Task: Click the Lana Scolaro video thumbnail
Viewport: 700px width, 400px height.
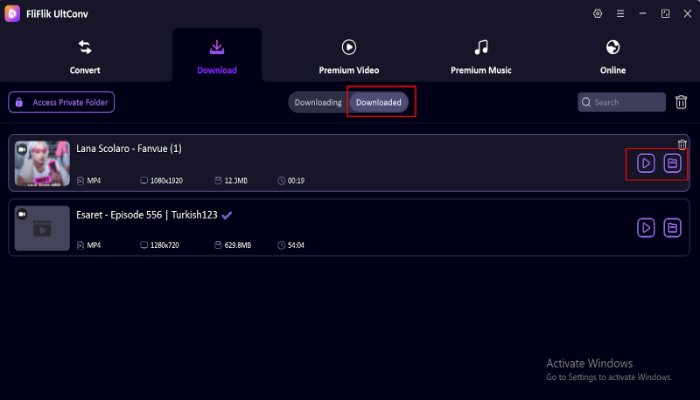Action: point(42,163)
